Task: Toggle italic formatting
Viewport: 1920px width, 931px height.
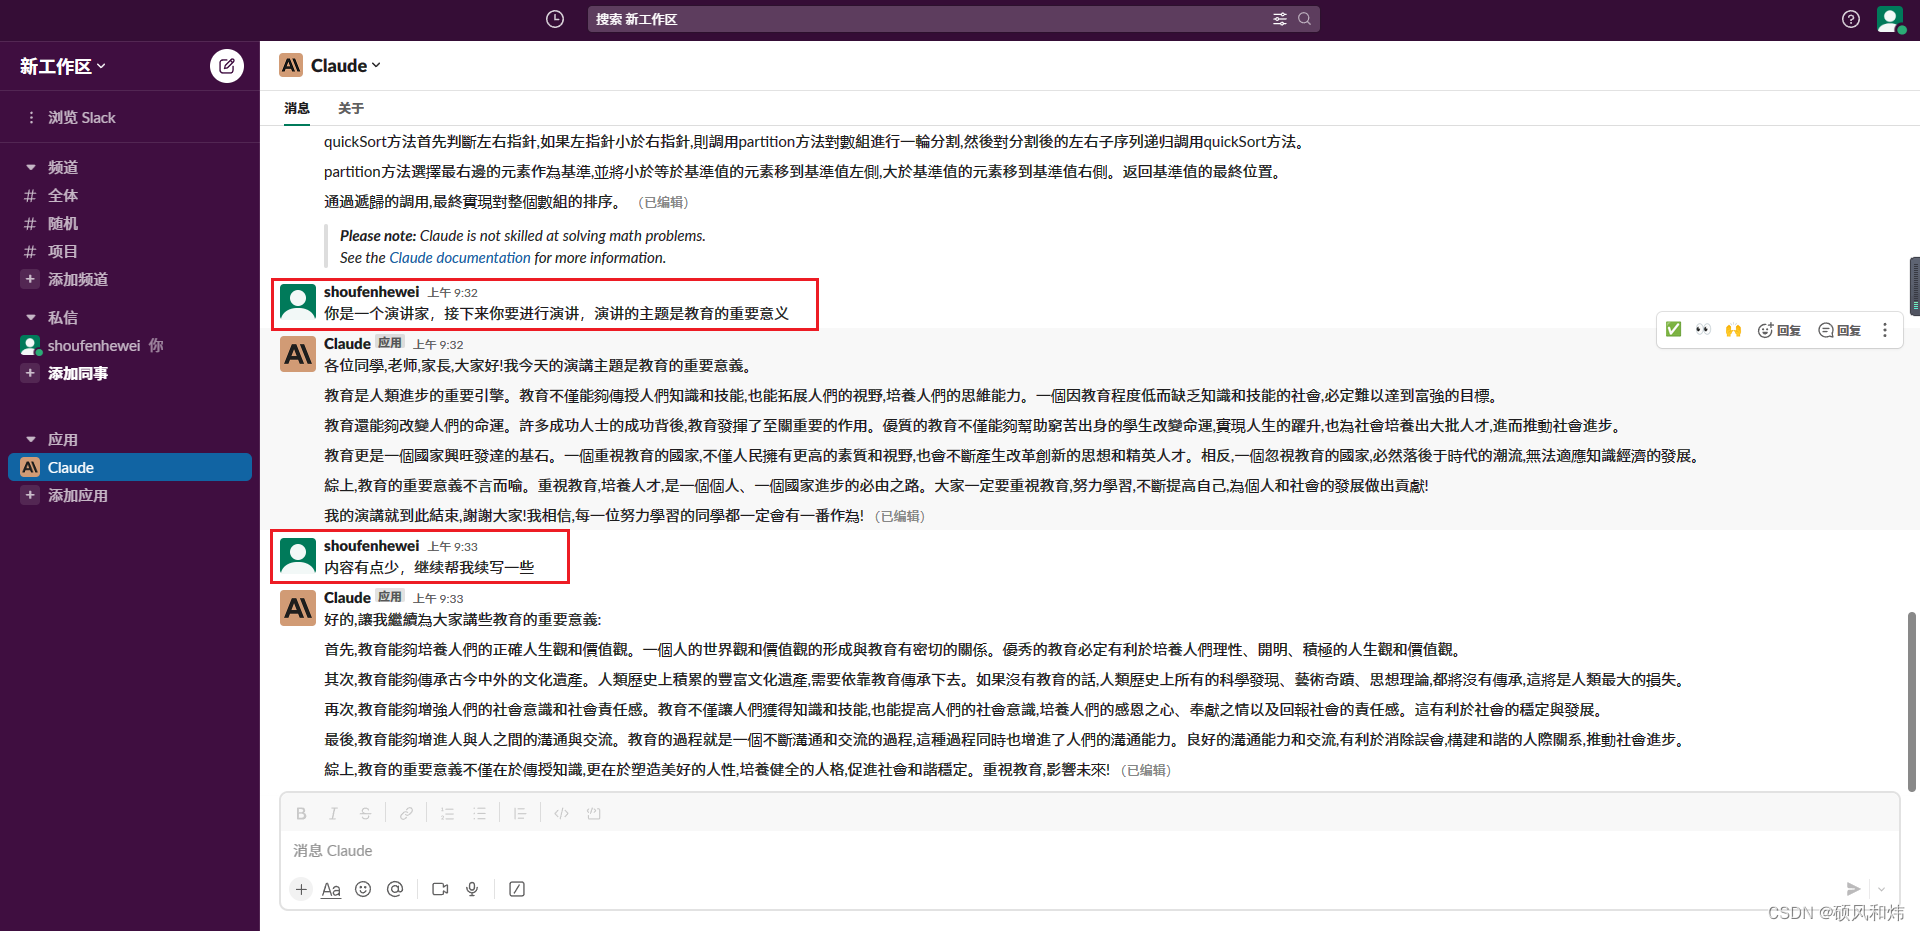Action: pyautogui.click(x=333, y=814)
